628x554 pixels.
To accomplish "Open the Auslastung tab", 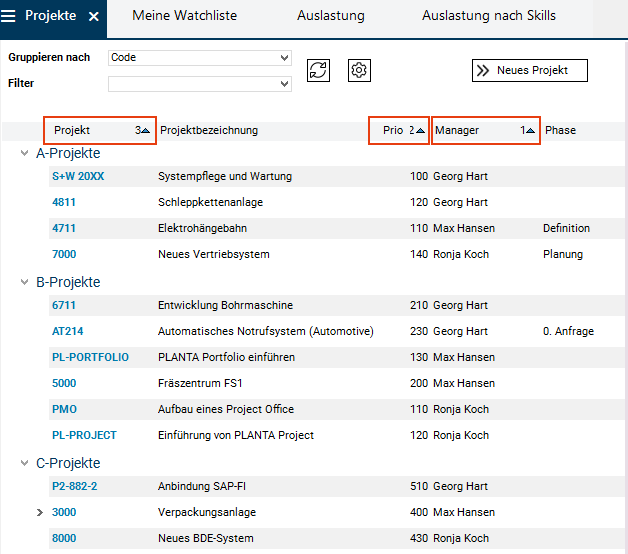I will click(330, 16).
